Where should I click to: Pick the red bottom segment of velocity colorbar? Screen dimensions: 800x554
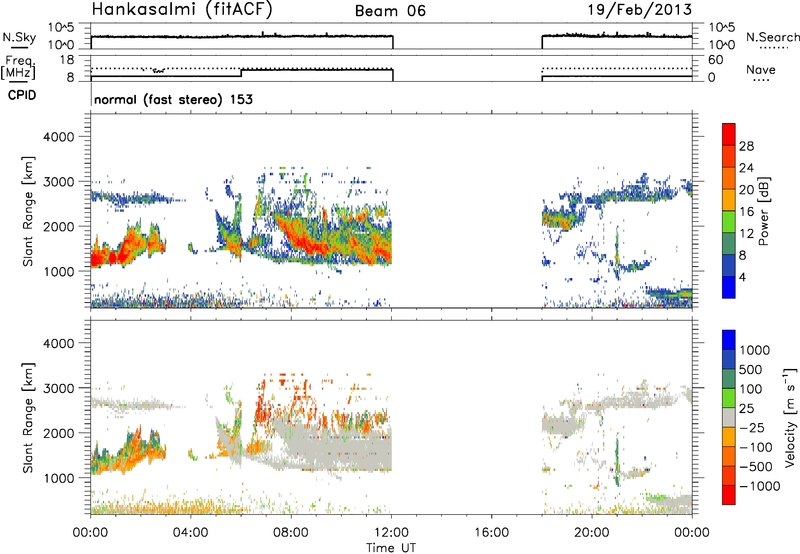[x=729, y=495]
